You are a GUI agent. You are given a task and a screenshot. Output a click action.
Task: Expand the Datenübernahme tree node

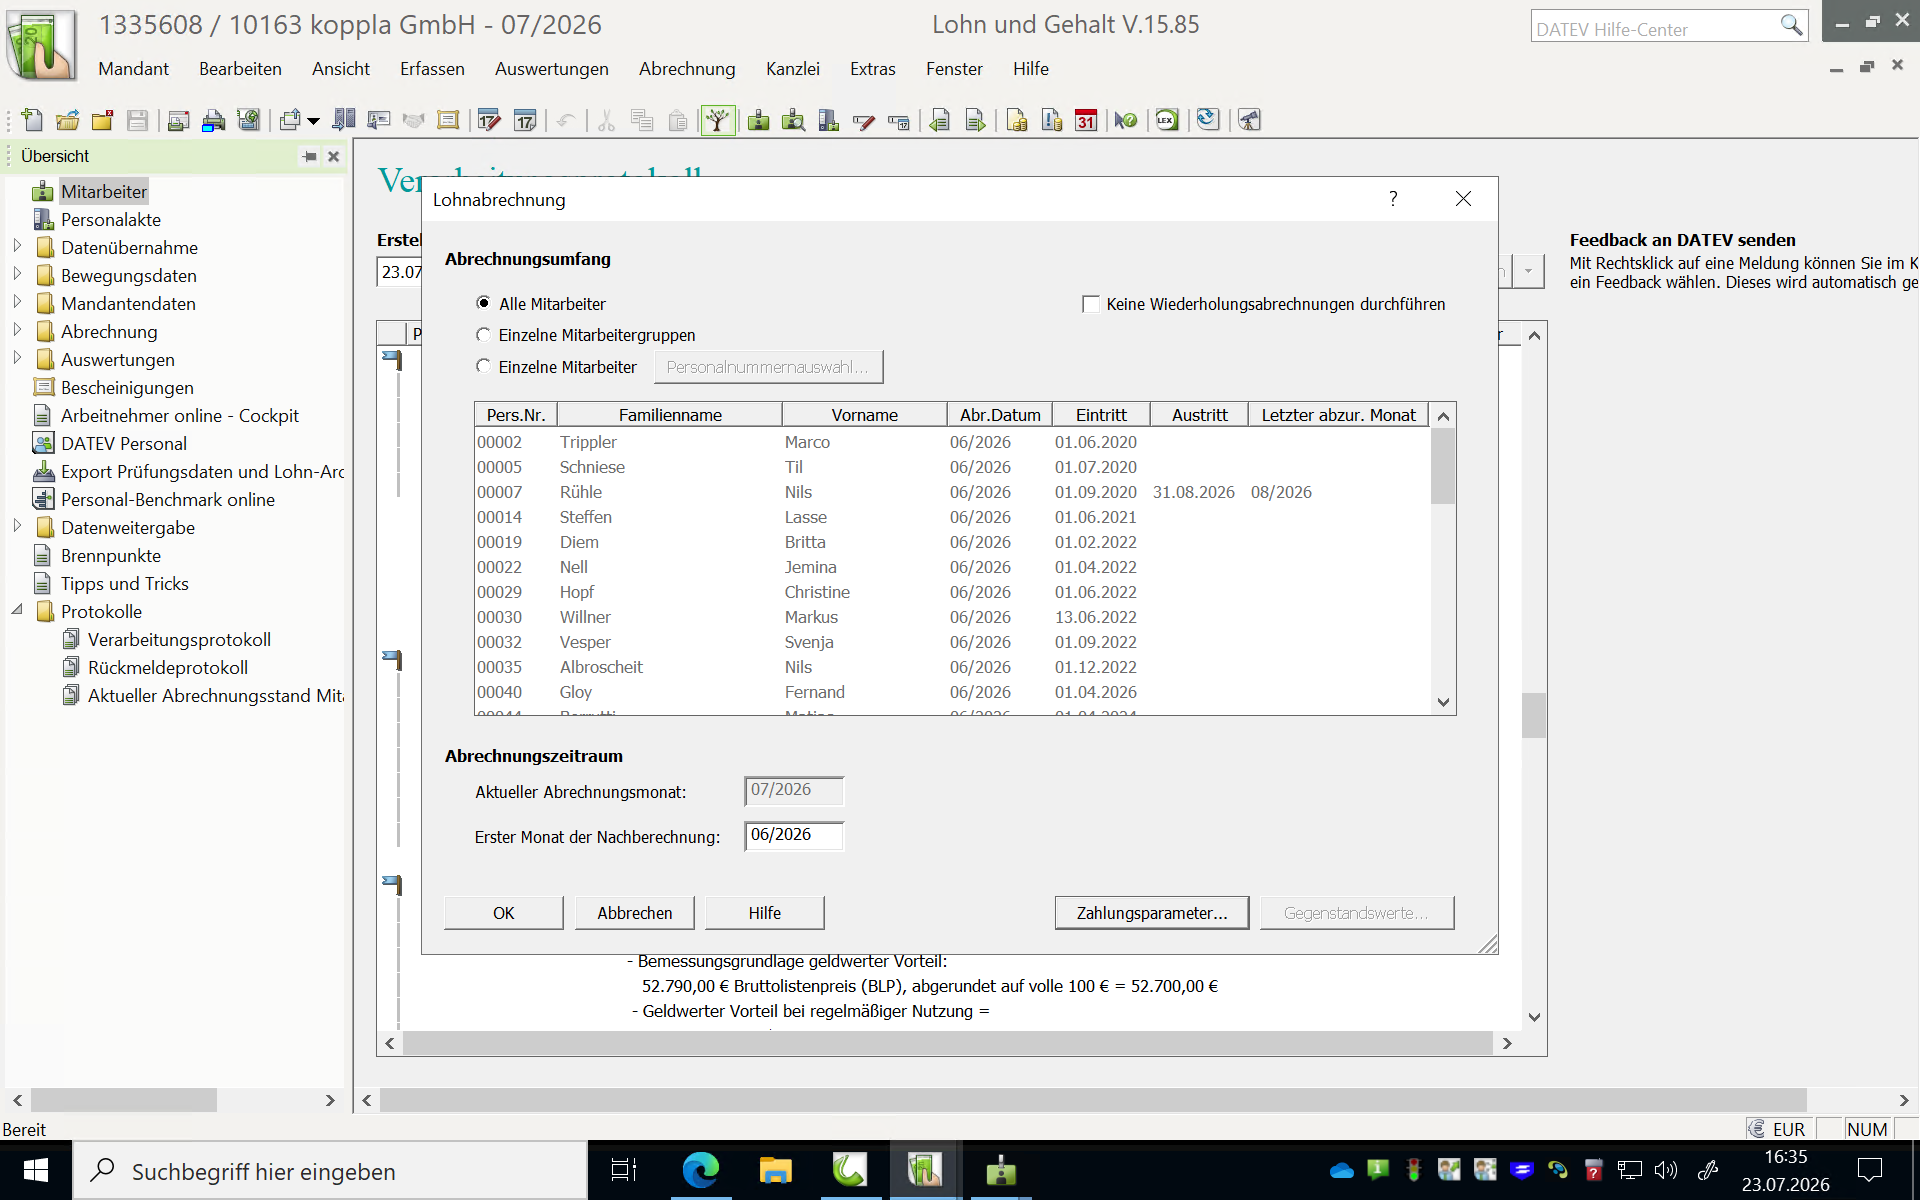pyautogui.click(x=17, y=246)
